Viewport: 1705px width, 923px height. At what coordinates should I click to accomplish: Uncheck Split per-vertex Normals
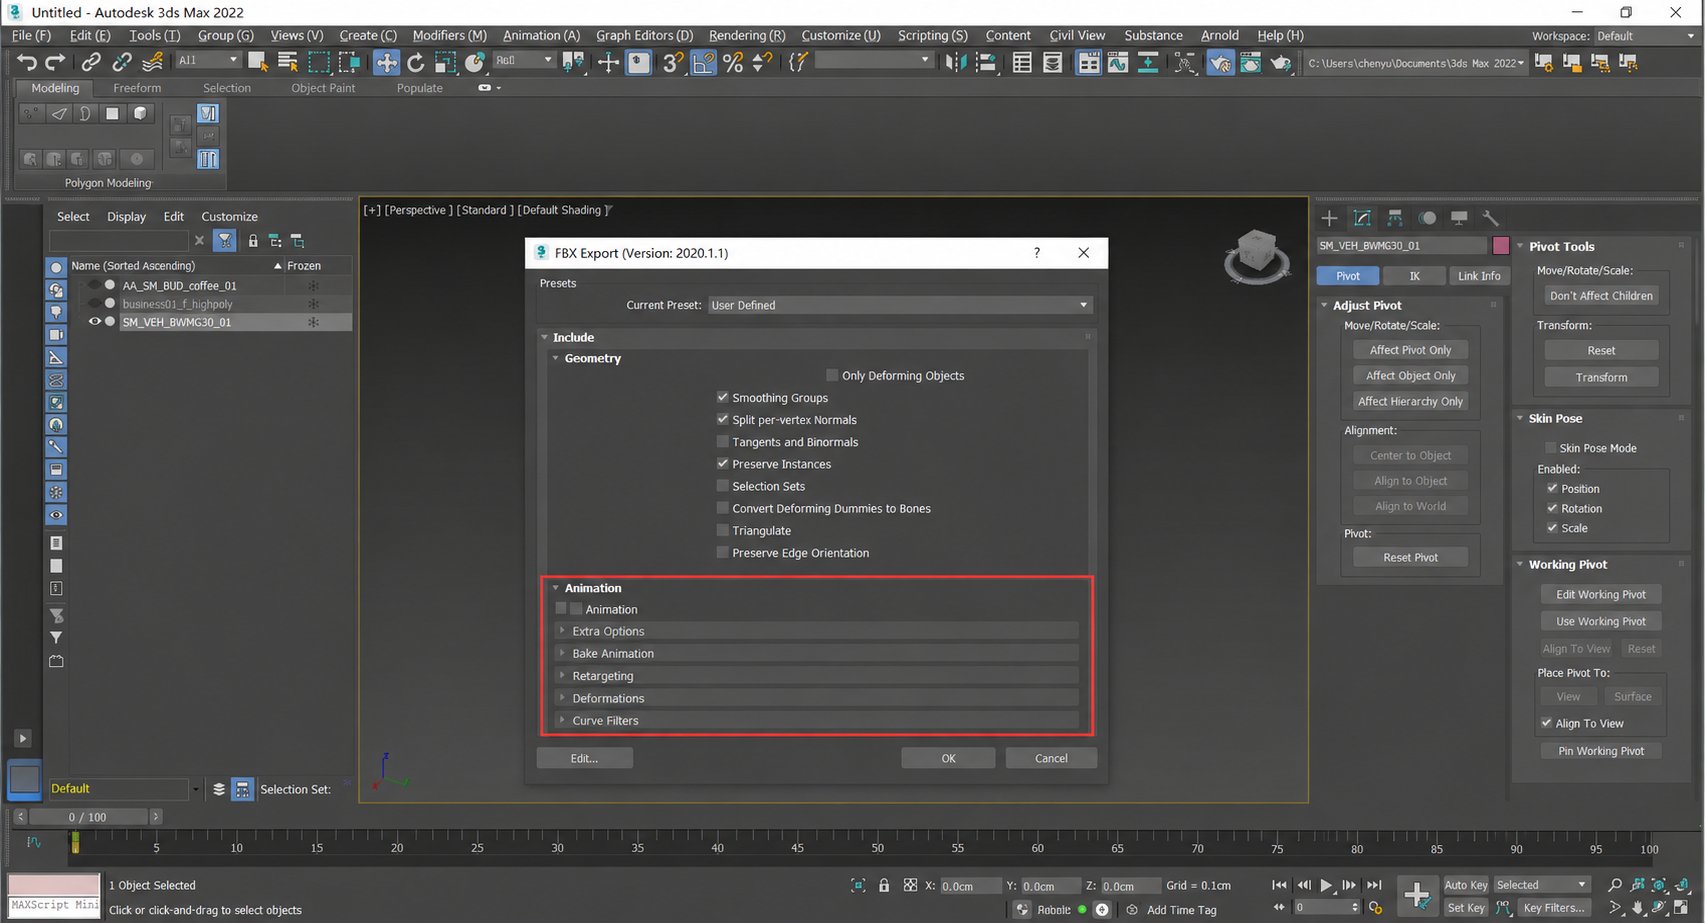pos(723,420)
